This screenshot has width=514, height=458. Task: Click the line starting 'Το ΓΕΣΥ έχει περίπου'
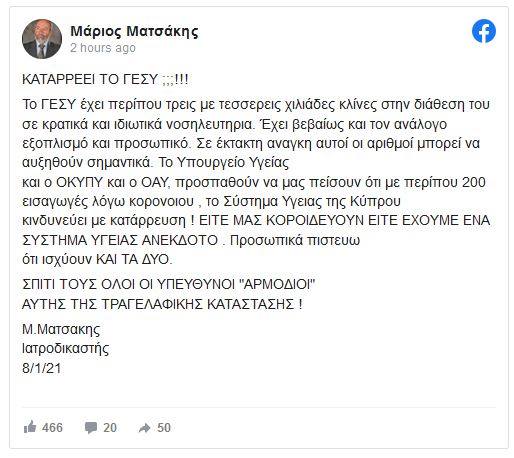tap(256, 104)
